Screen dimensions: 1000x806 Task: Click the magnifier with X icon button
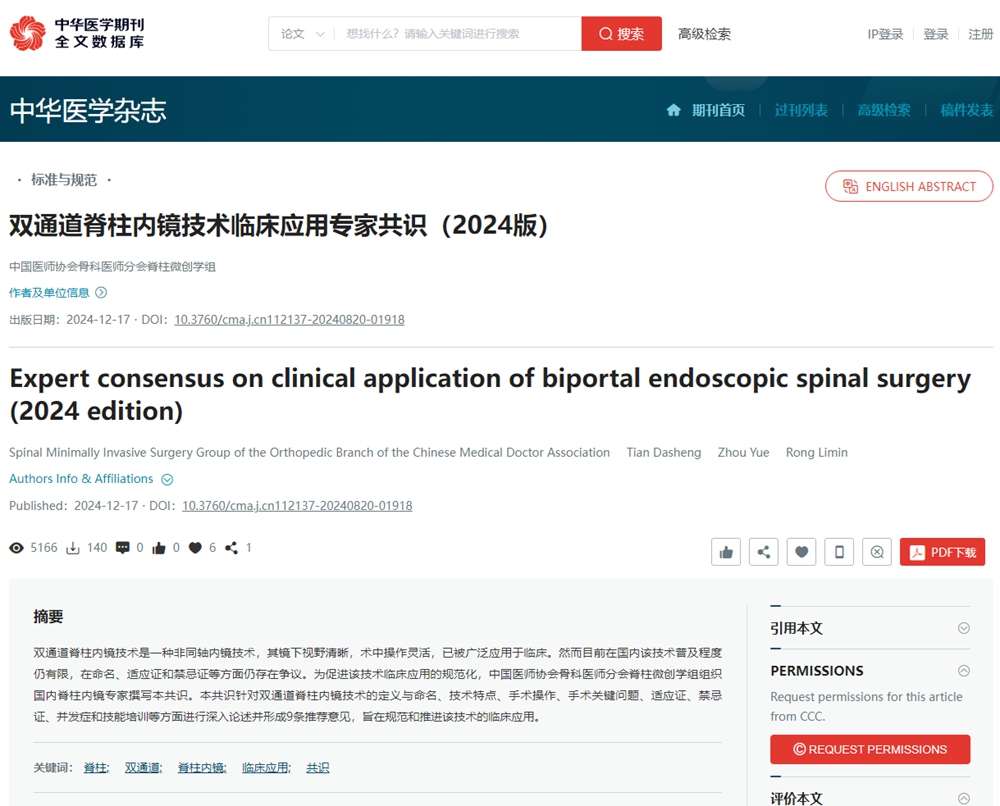click(x=877, y=552)
